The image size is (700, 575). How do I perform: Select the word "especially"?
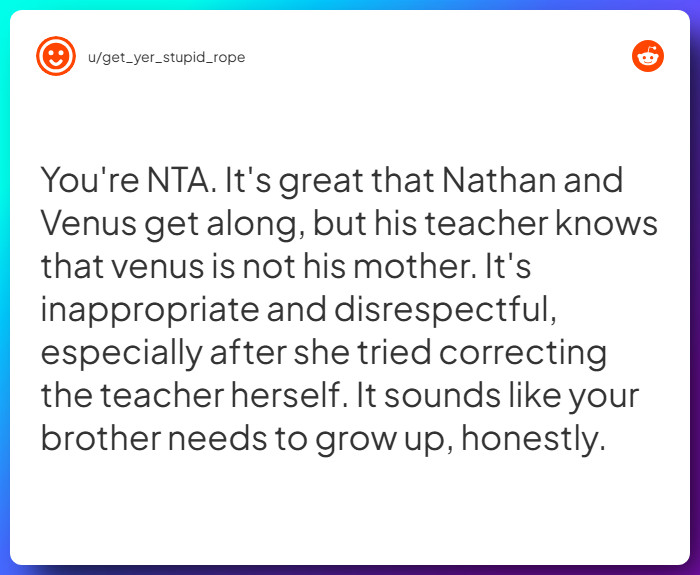122,354
